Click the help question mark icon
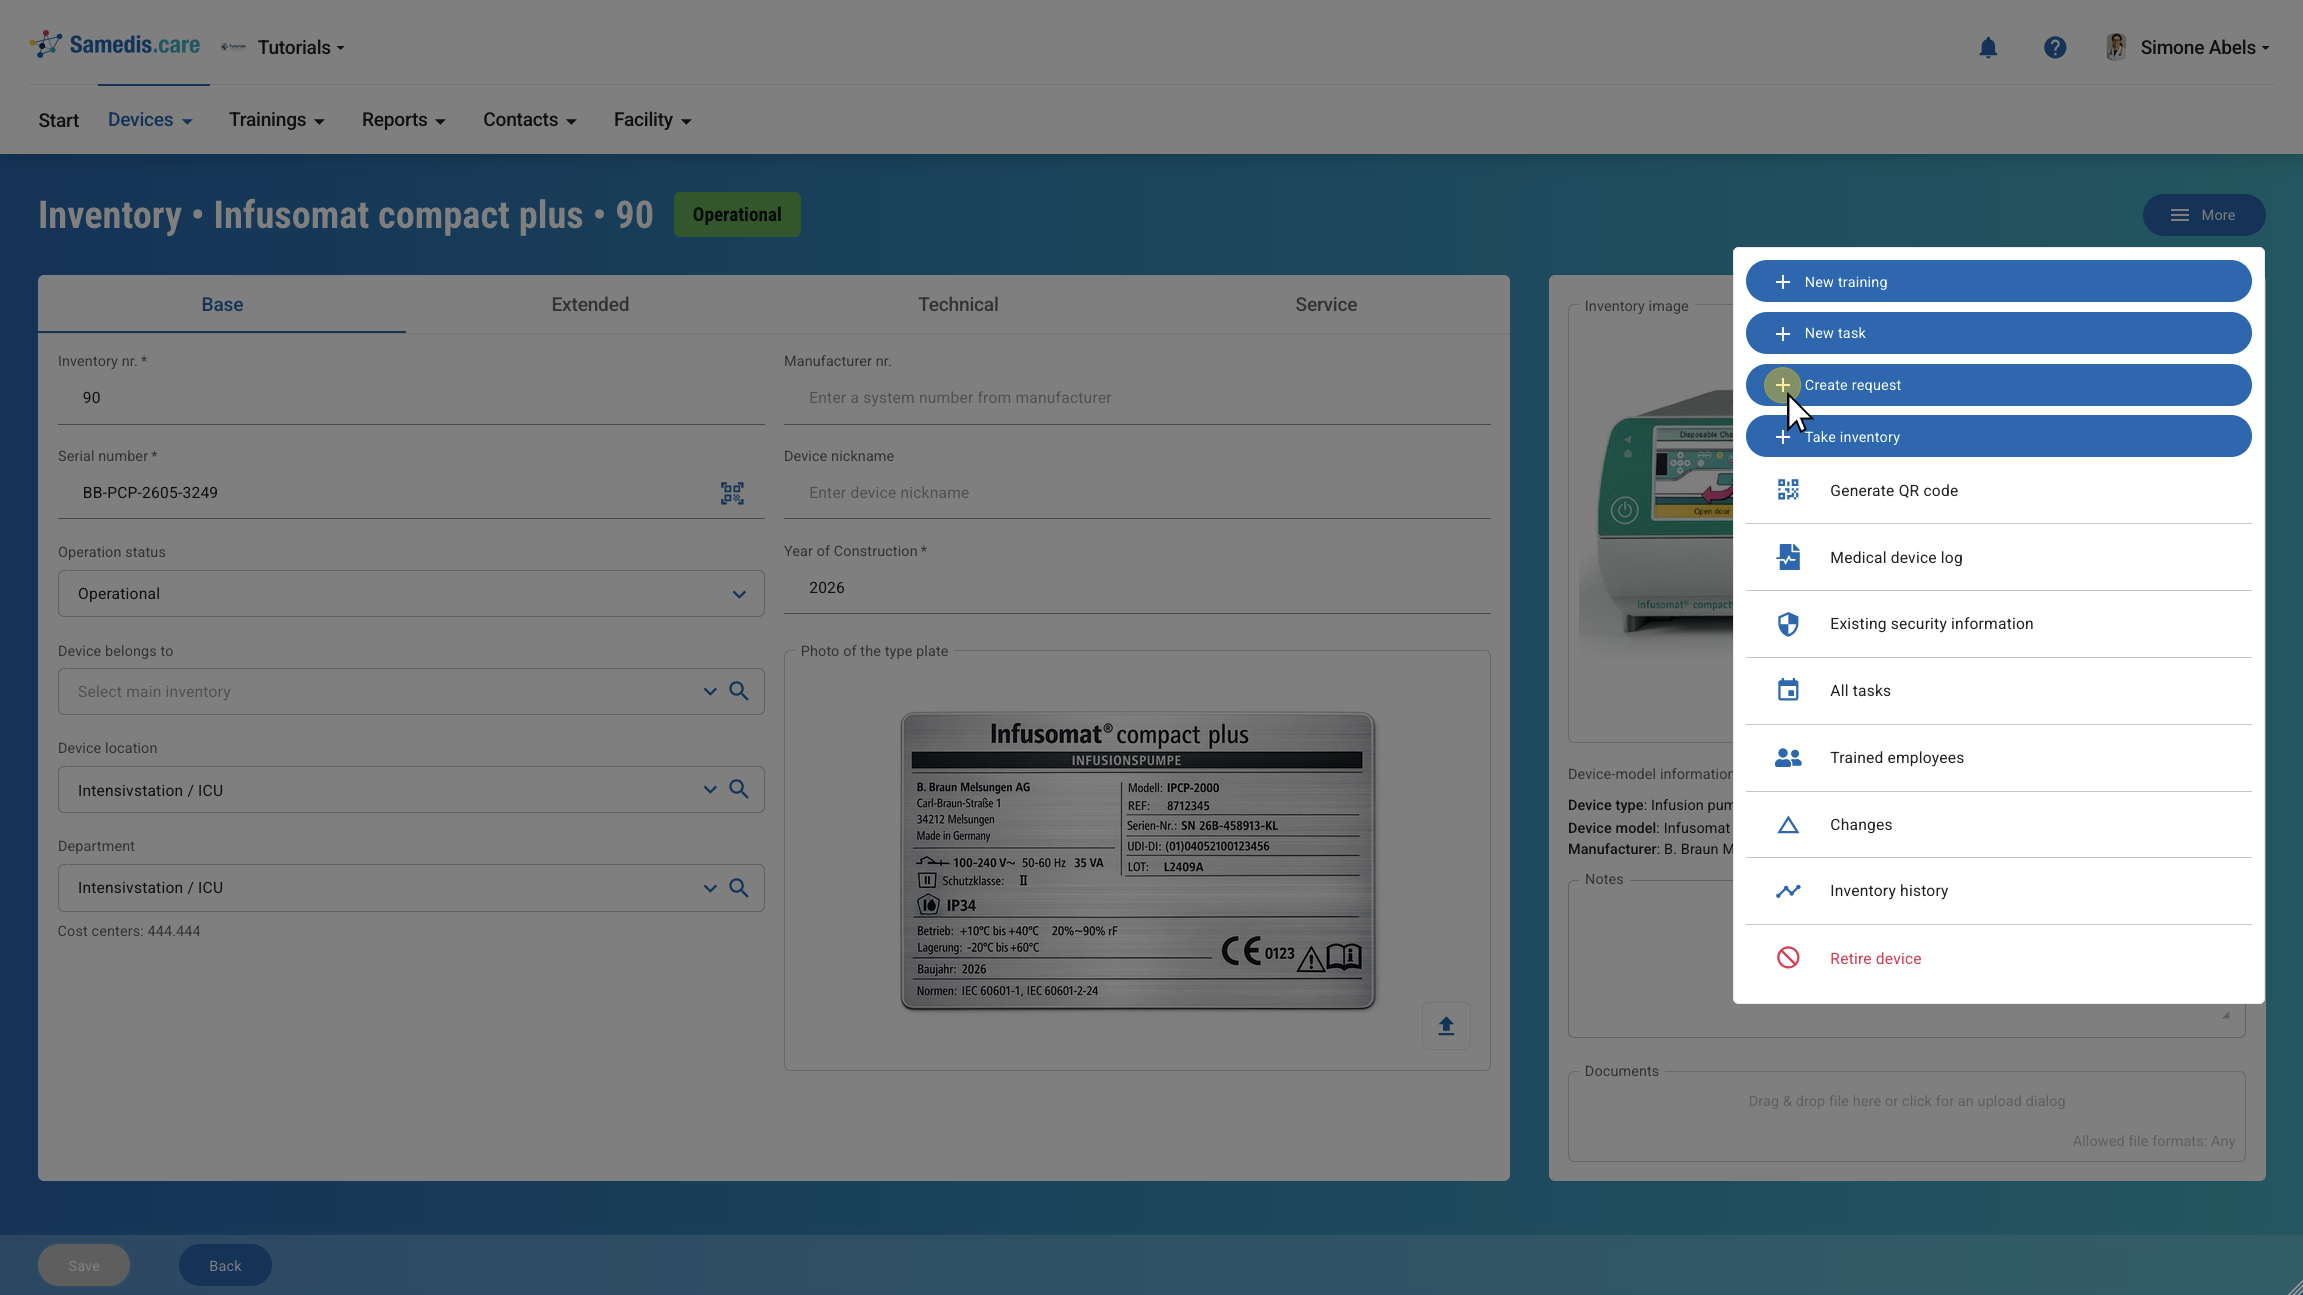 click(2055, 48)
